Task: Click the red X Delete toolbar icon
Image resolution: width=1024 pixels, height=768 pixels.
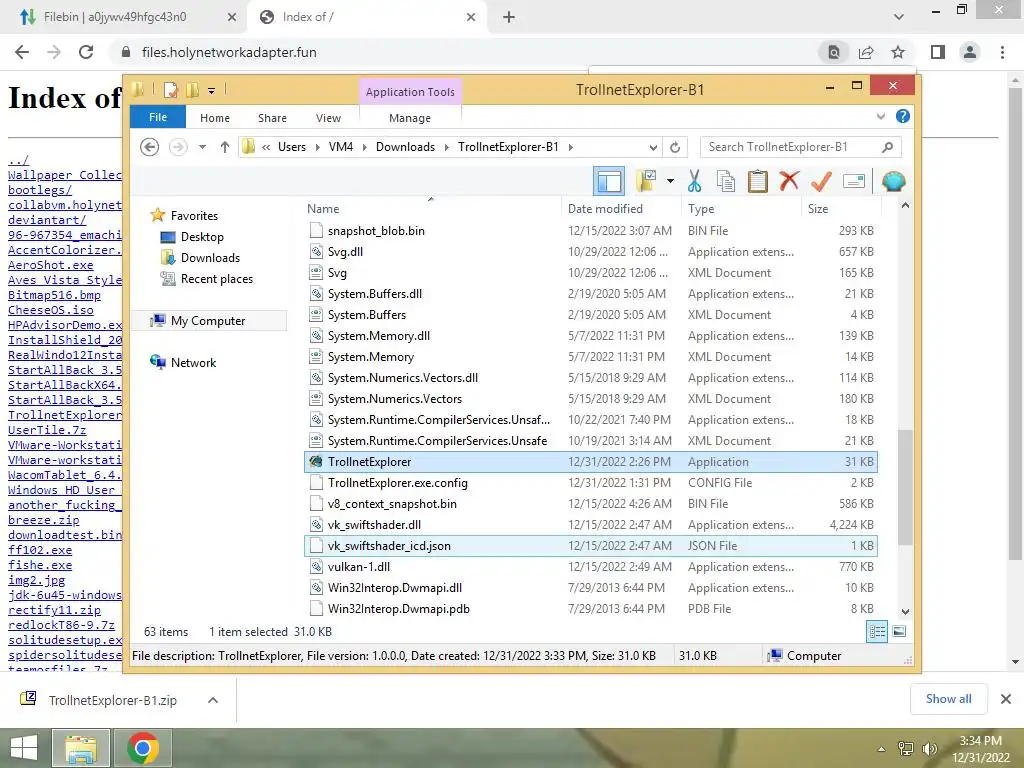Action: 790,180
